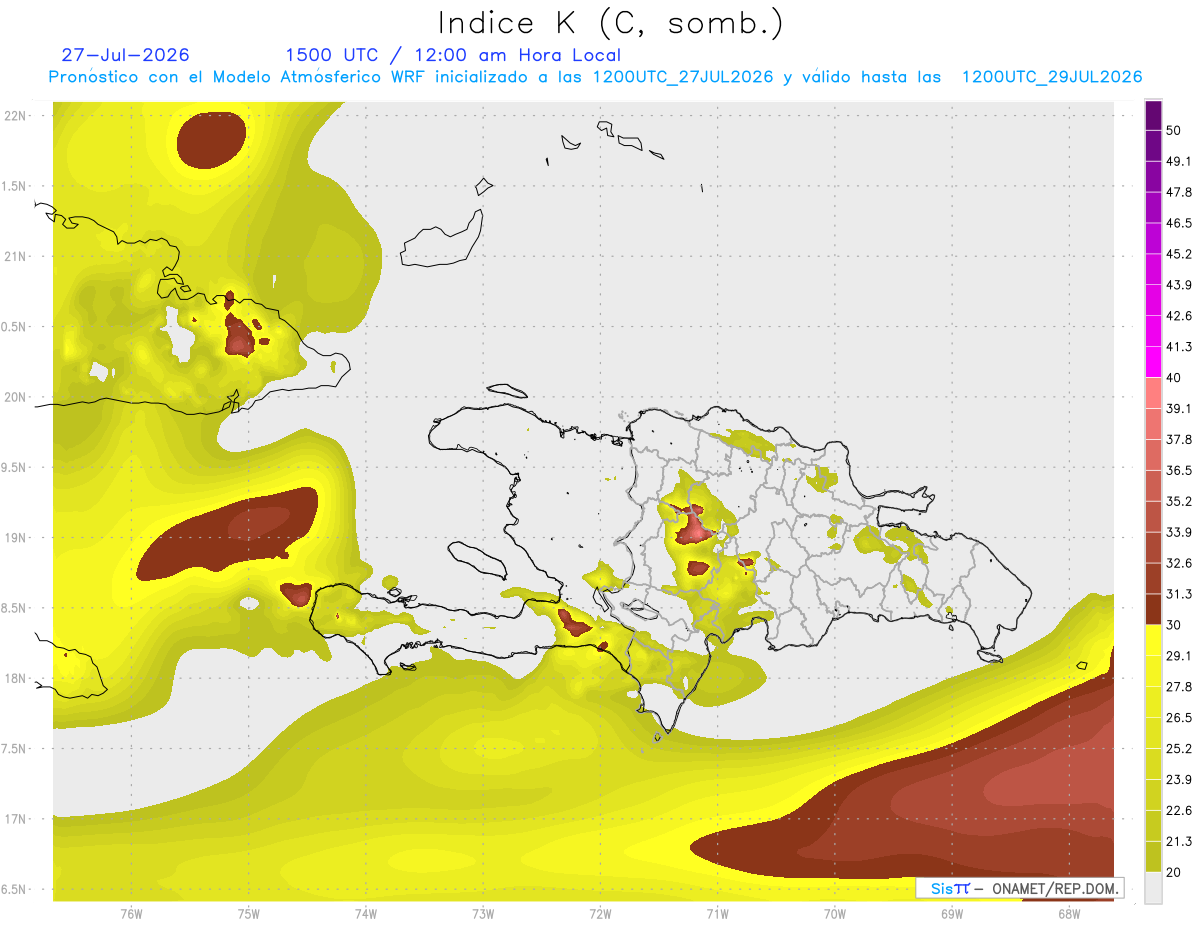Click the "37.8" color scale value
This screenshot has width=1200, height=927.
pos(1179,439)
